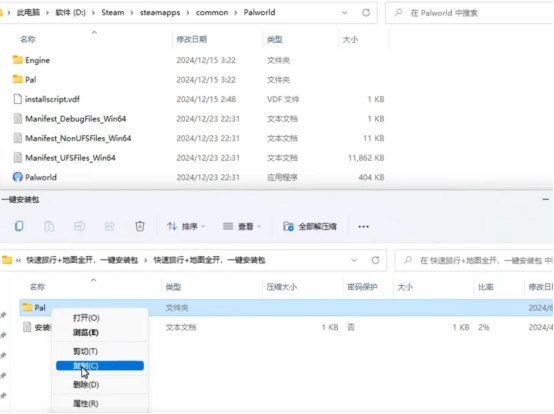Click Steam in the breadcrumb path
554x414 pixels.
[x=113, y=12]
